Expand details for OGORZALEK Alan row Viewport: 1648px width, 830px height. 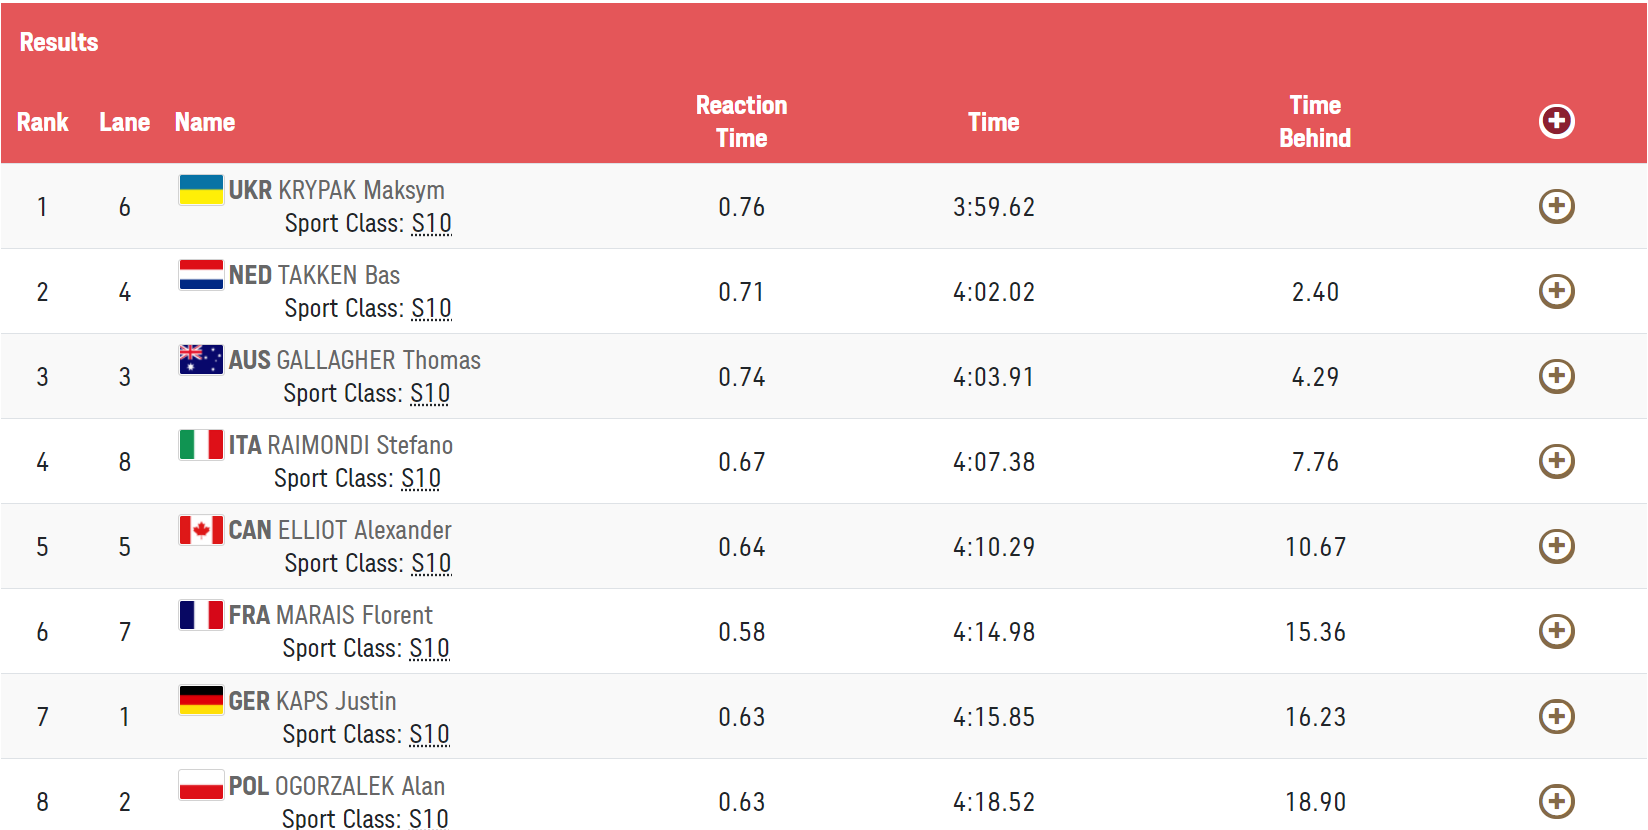click(x=1556, y=801)
